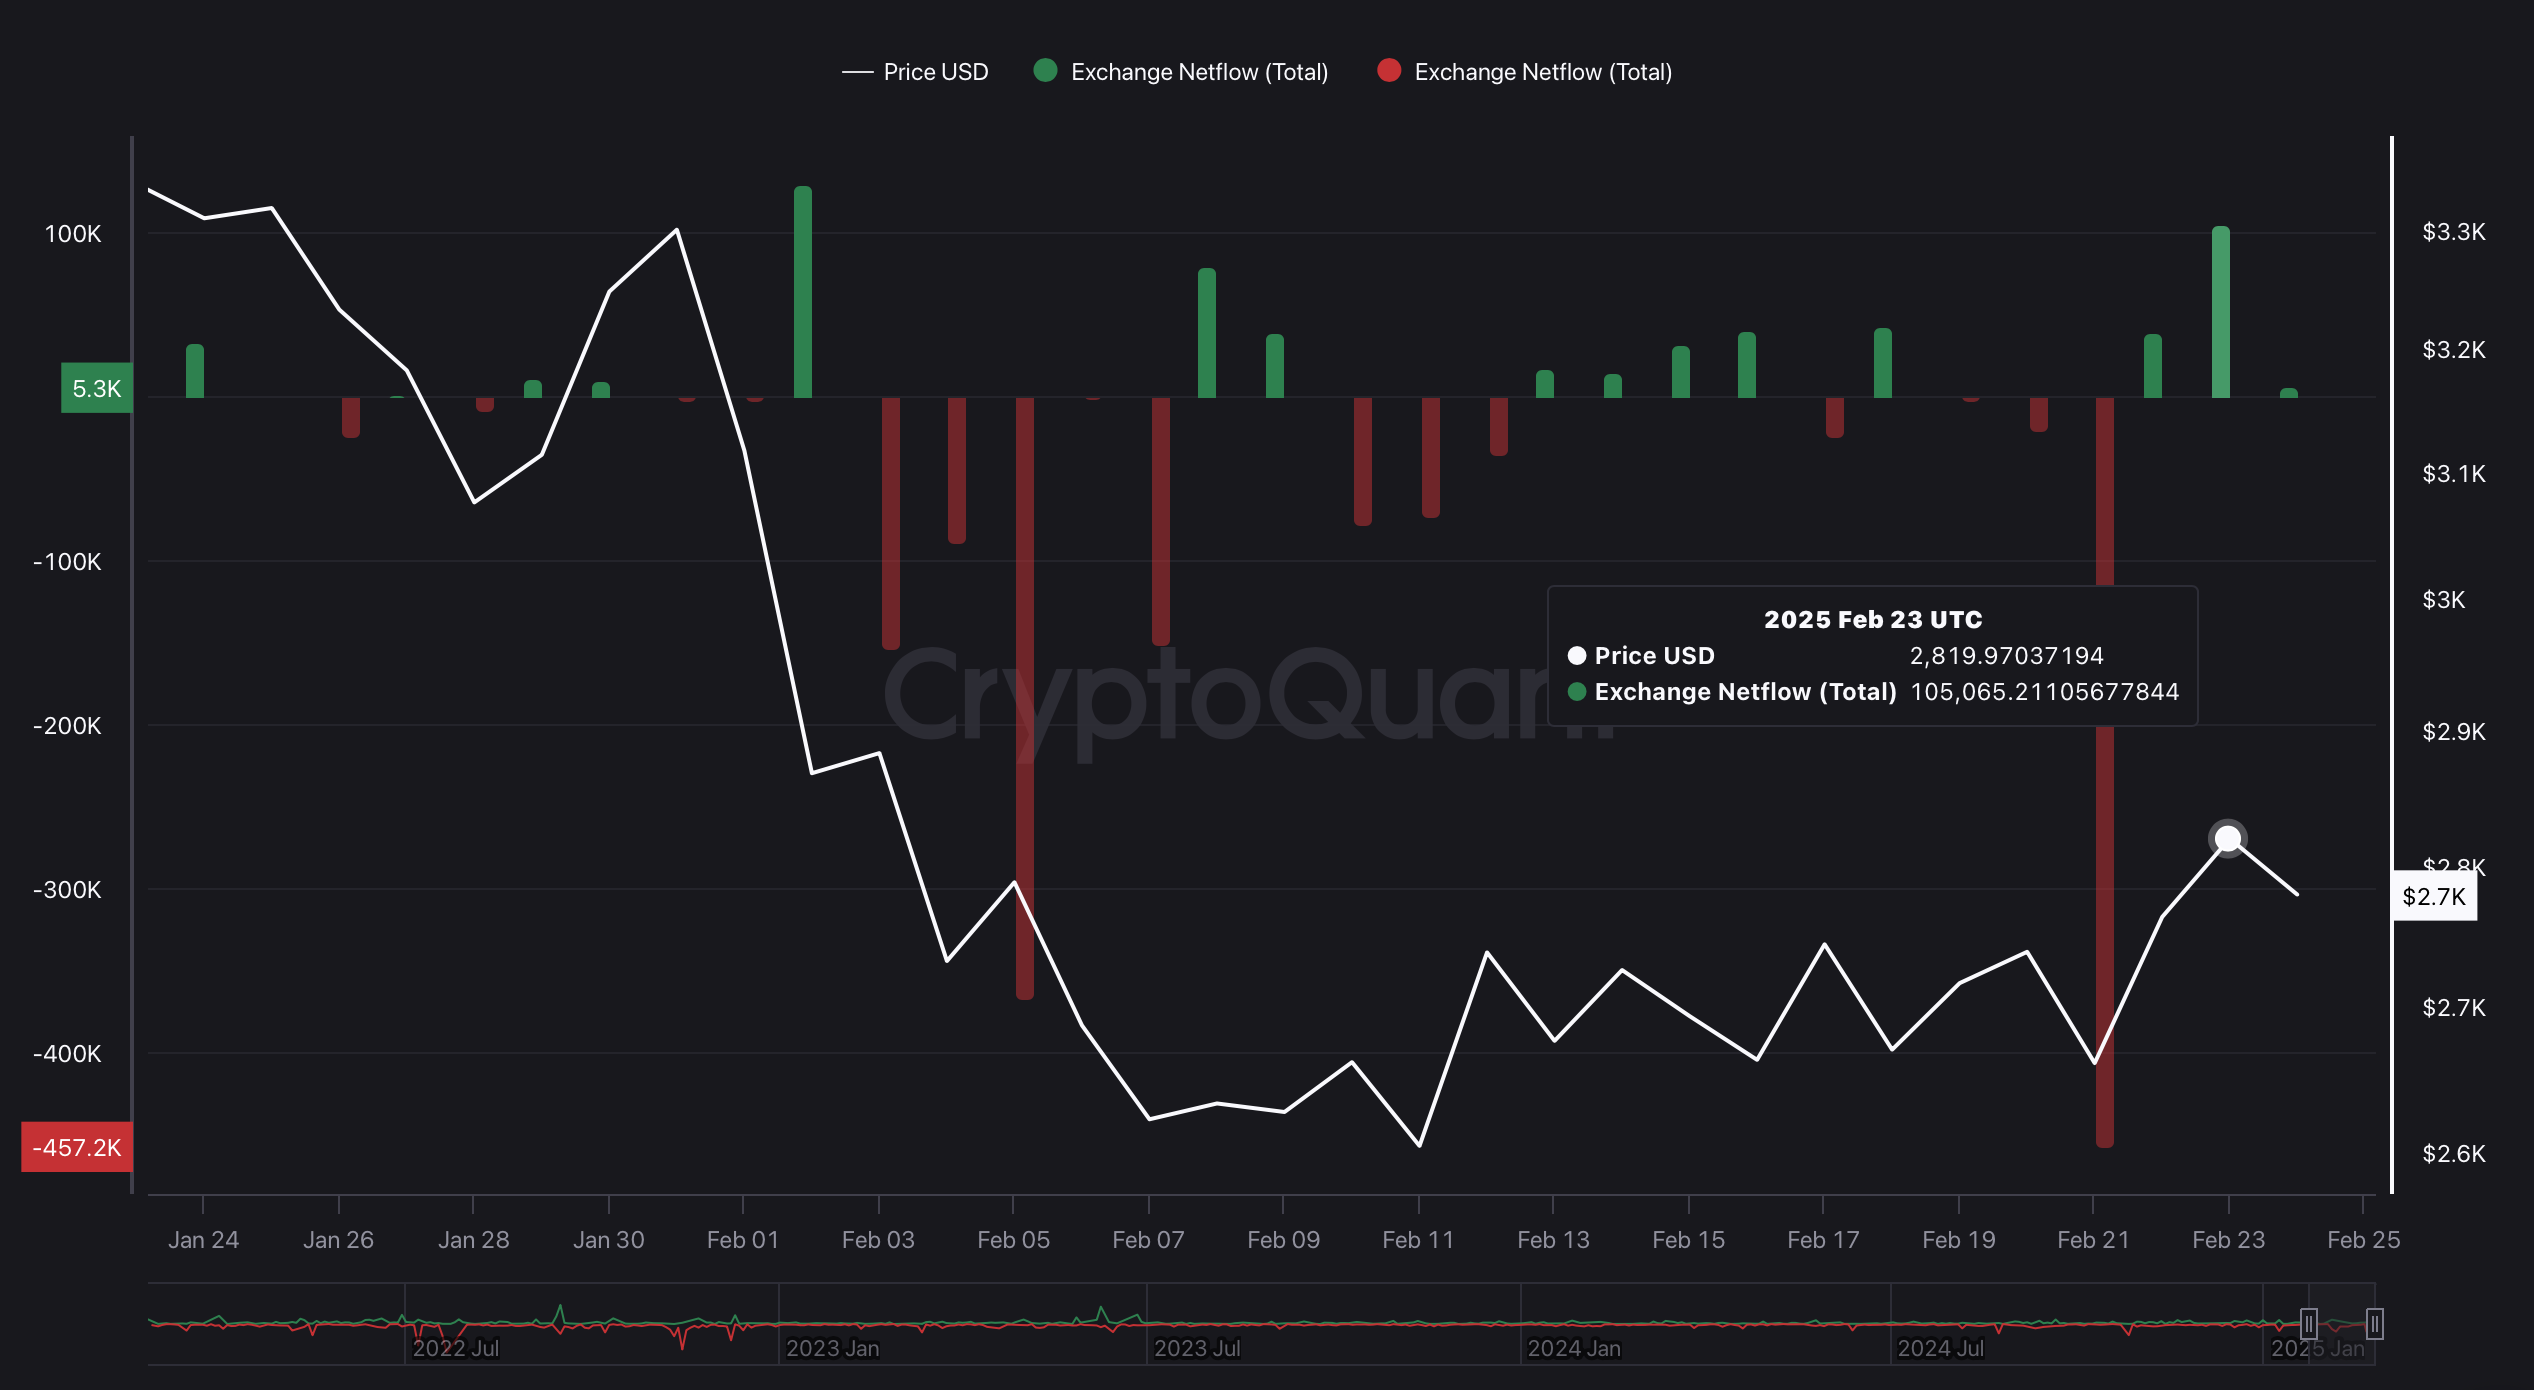This screenshot has width=2534, height=1390.
Task: Click the white dot beside Price USD in tooltip
Action: (x=1577, y=656)
